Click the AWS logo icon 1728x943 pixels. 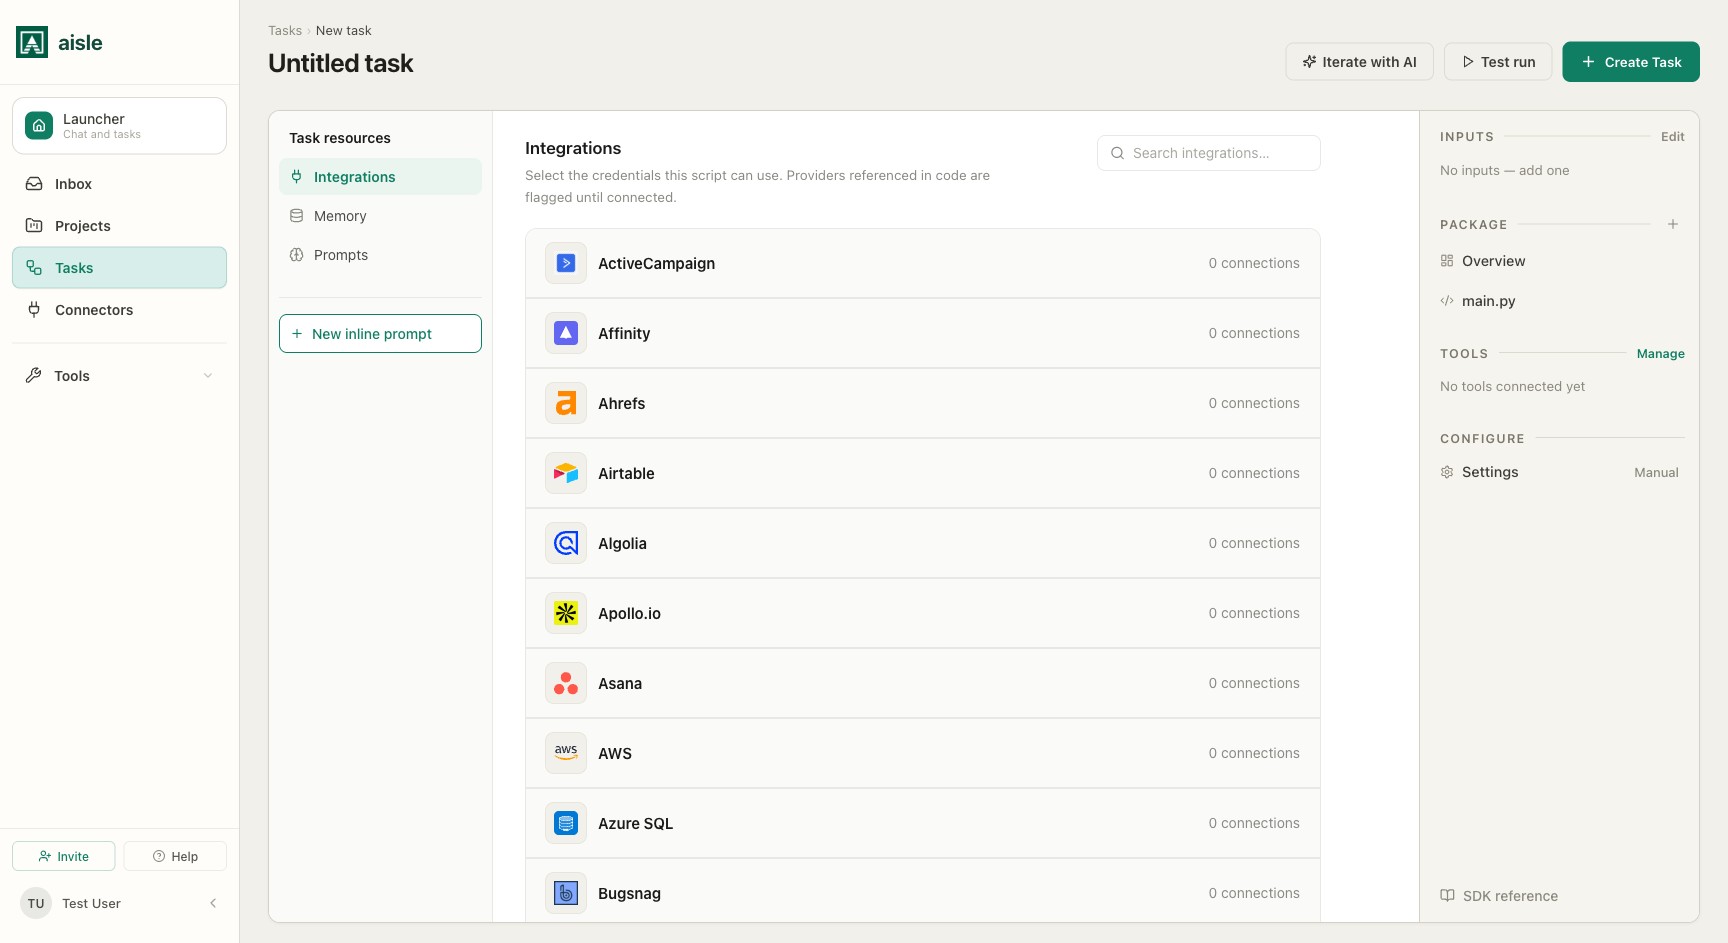566,753
